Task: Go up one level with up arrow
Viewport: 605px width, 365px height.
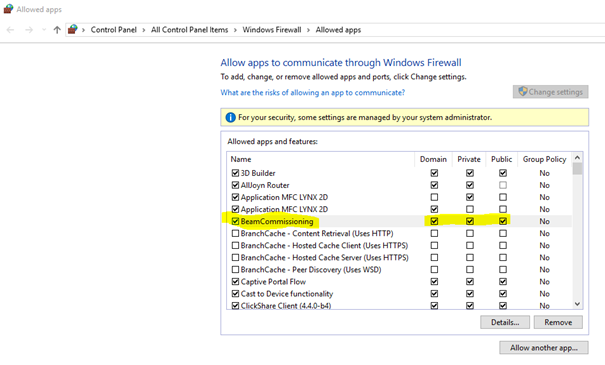Action: point(57,30)
